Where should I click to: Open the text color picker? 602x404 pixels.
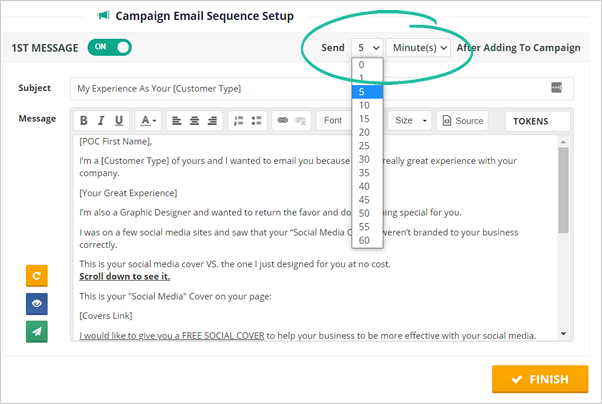[x=148, y=121]
